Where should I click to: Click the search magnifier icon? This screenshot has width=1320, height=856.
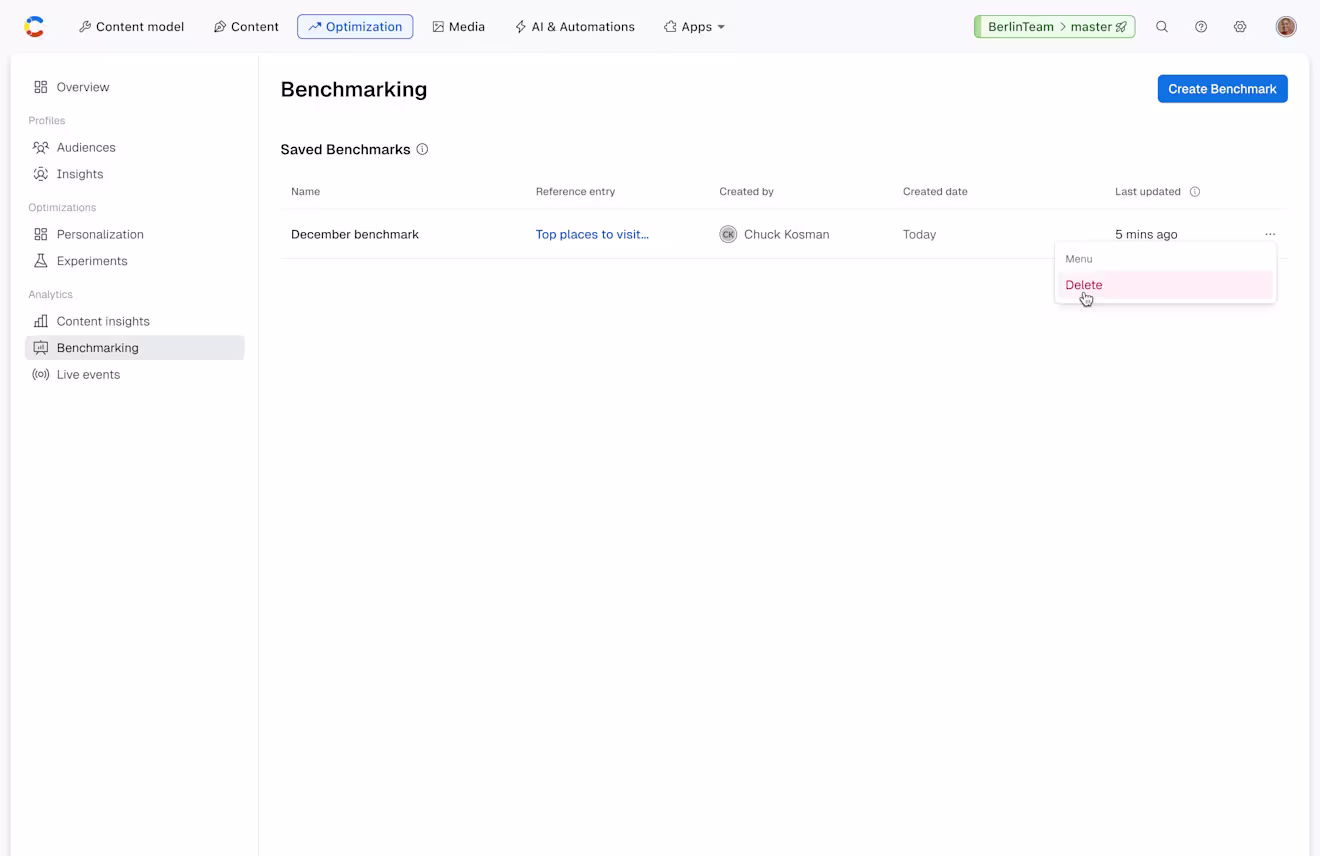(1162, 27)
